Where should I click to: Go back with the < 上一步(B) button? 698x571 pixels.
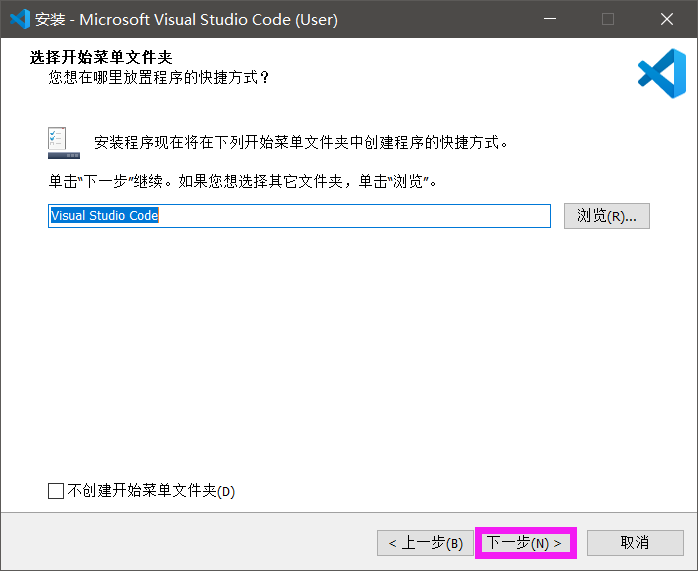pyautogui.click(x=425, y=543)
